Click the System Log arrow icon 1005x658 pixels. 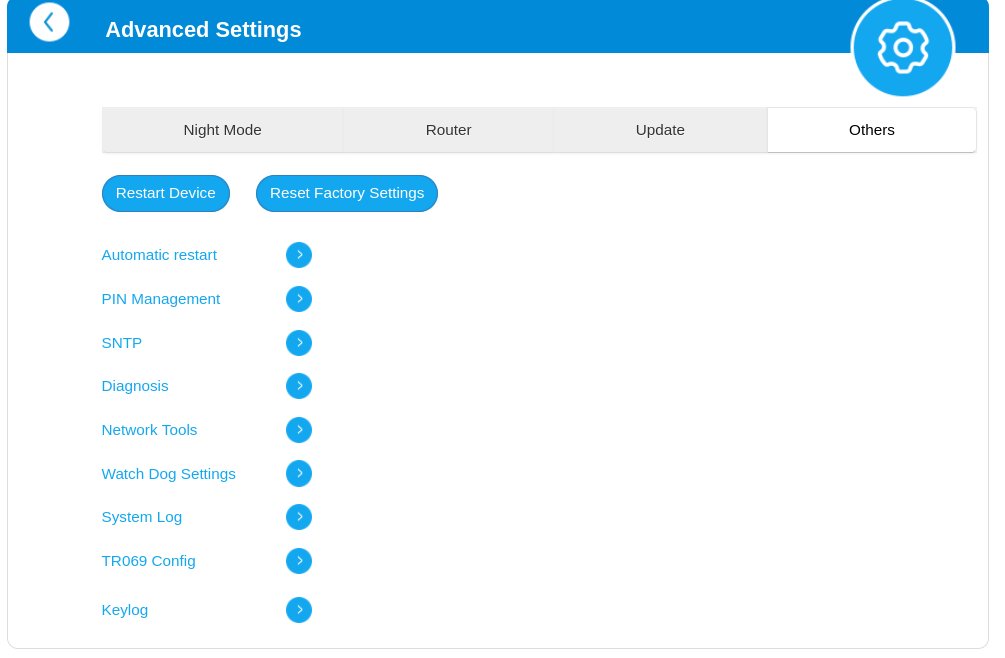(x=299, y=517)
